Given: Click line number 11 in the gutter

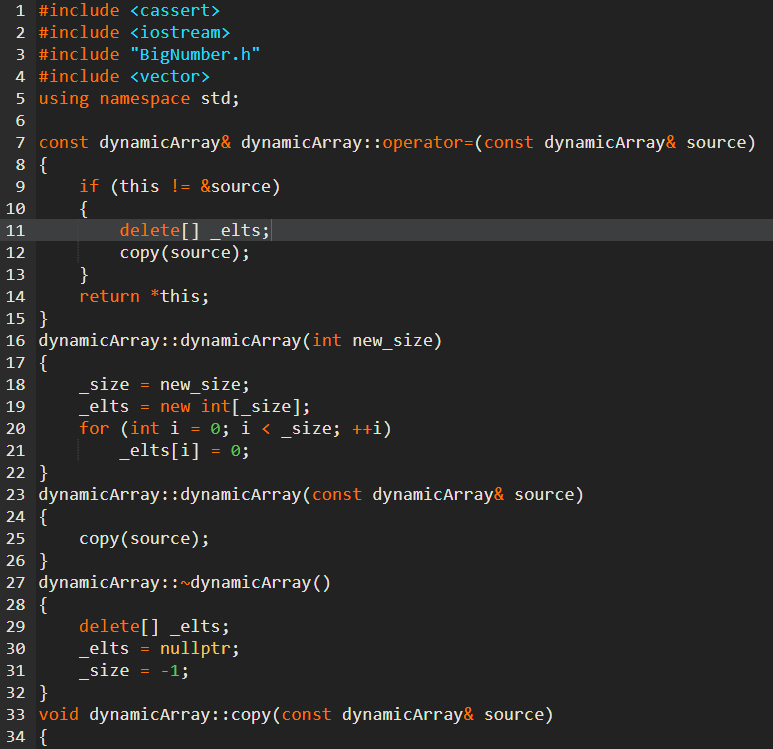Looking at the screenshot, I should click(x=15, y=230).
